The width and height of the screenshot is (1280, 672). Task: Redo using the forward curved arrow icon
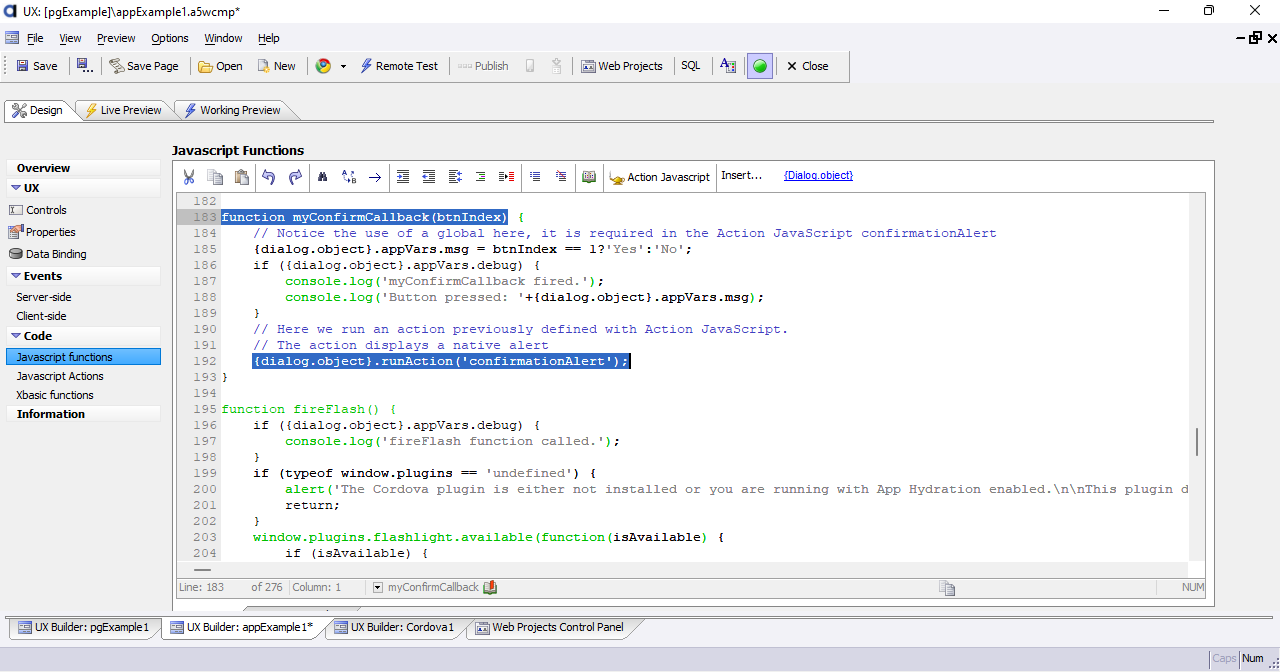click(x=295, y=177)
